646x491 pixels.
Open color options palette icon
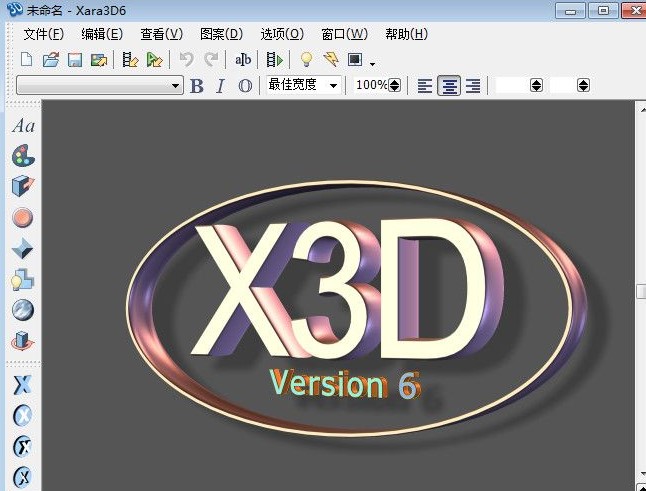pos(23,156)
